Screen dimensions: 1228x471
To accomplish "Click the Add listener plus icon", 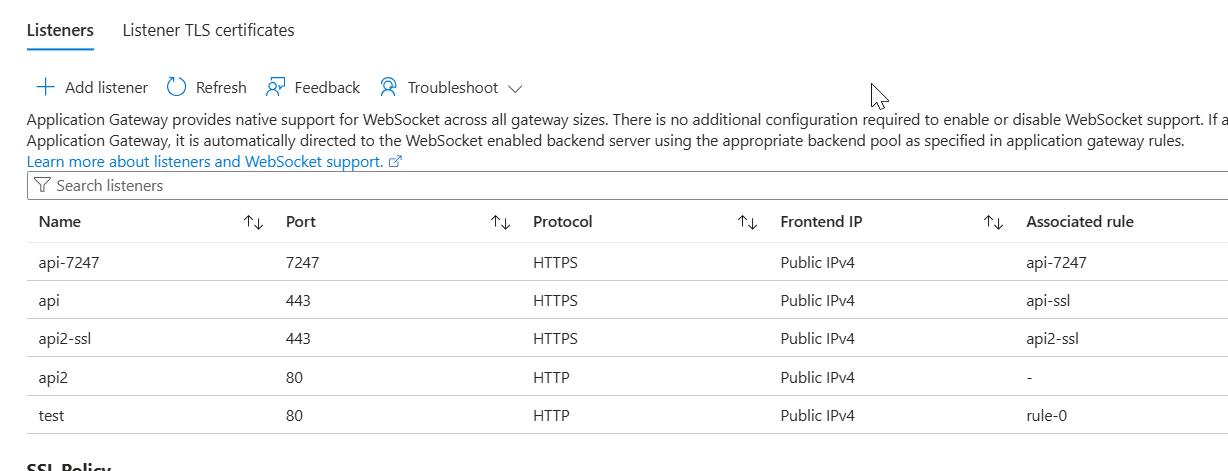I will tap(45, 87).
